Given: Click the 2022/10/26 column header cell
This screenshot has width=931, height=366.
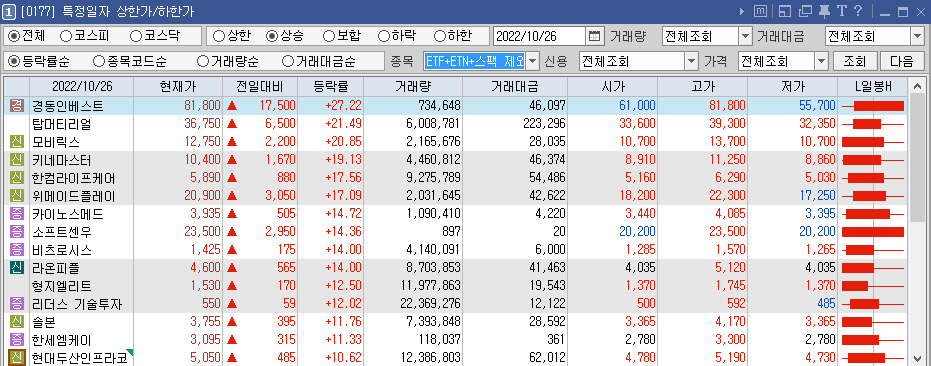Looking at the screenshot, I should (x=81, y=86).
